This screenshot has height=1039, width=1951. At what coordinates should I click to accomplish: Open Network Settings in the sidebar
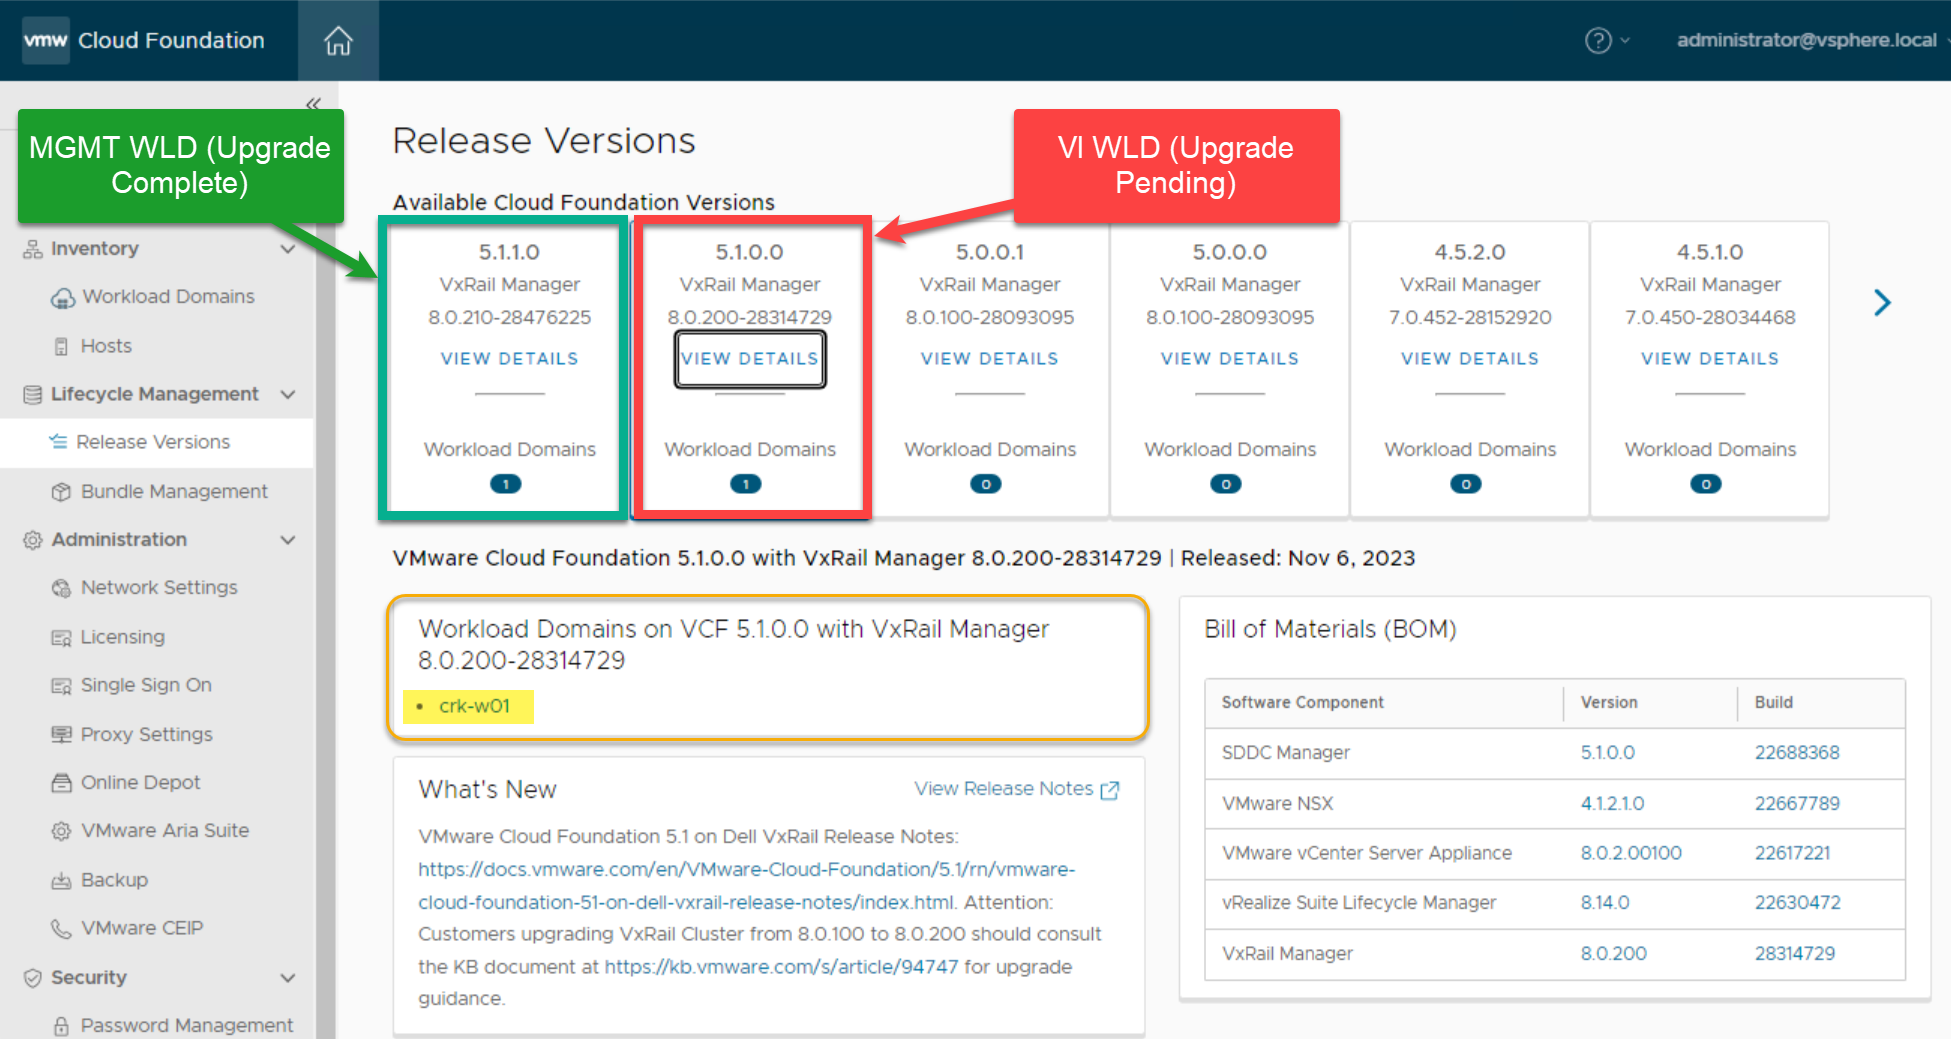pyautogui.click(x=159, y=588)
